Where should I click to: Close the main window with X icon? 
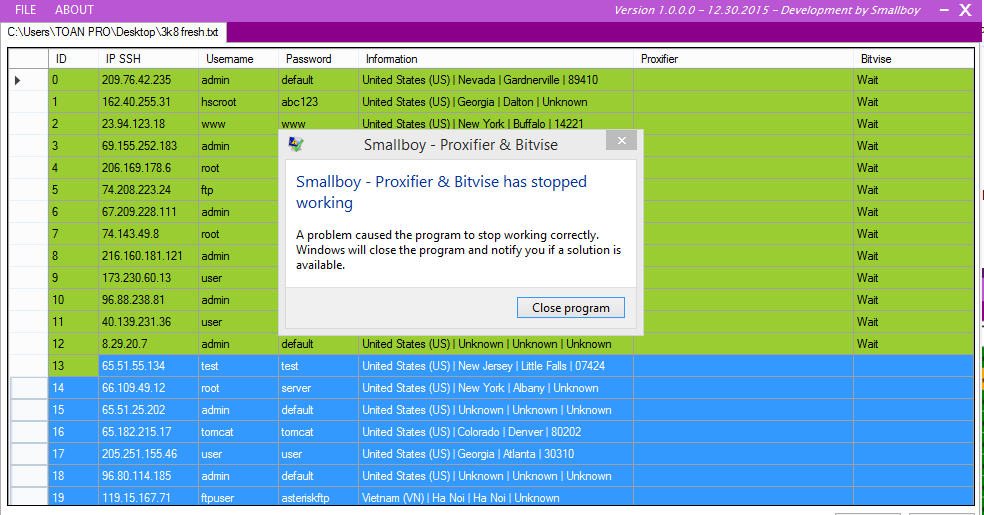point(965,10)
